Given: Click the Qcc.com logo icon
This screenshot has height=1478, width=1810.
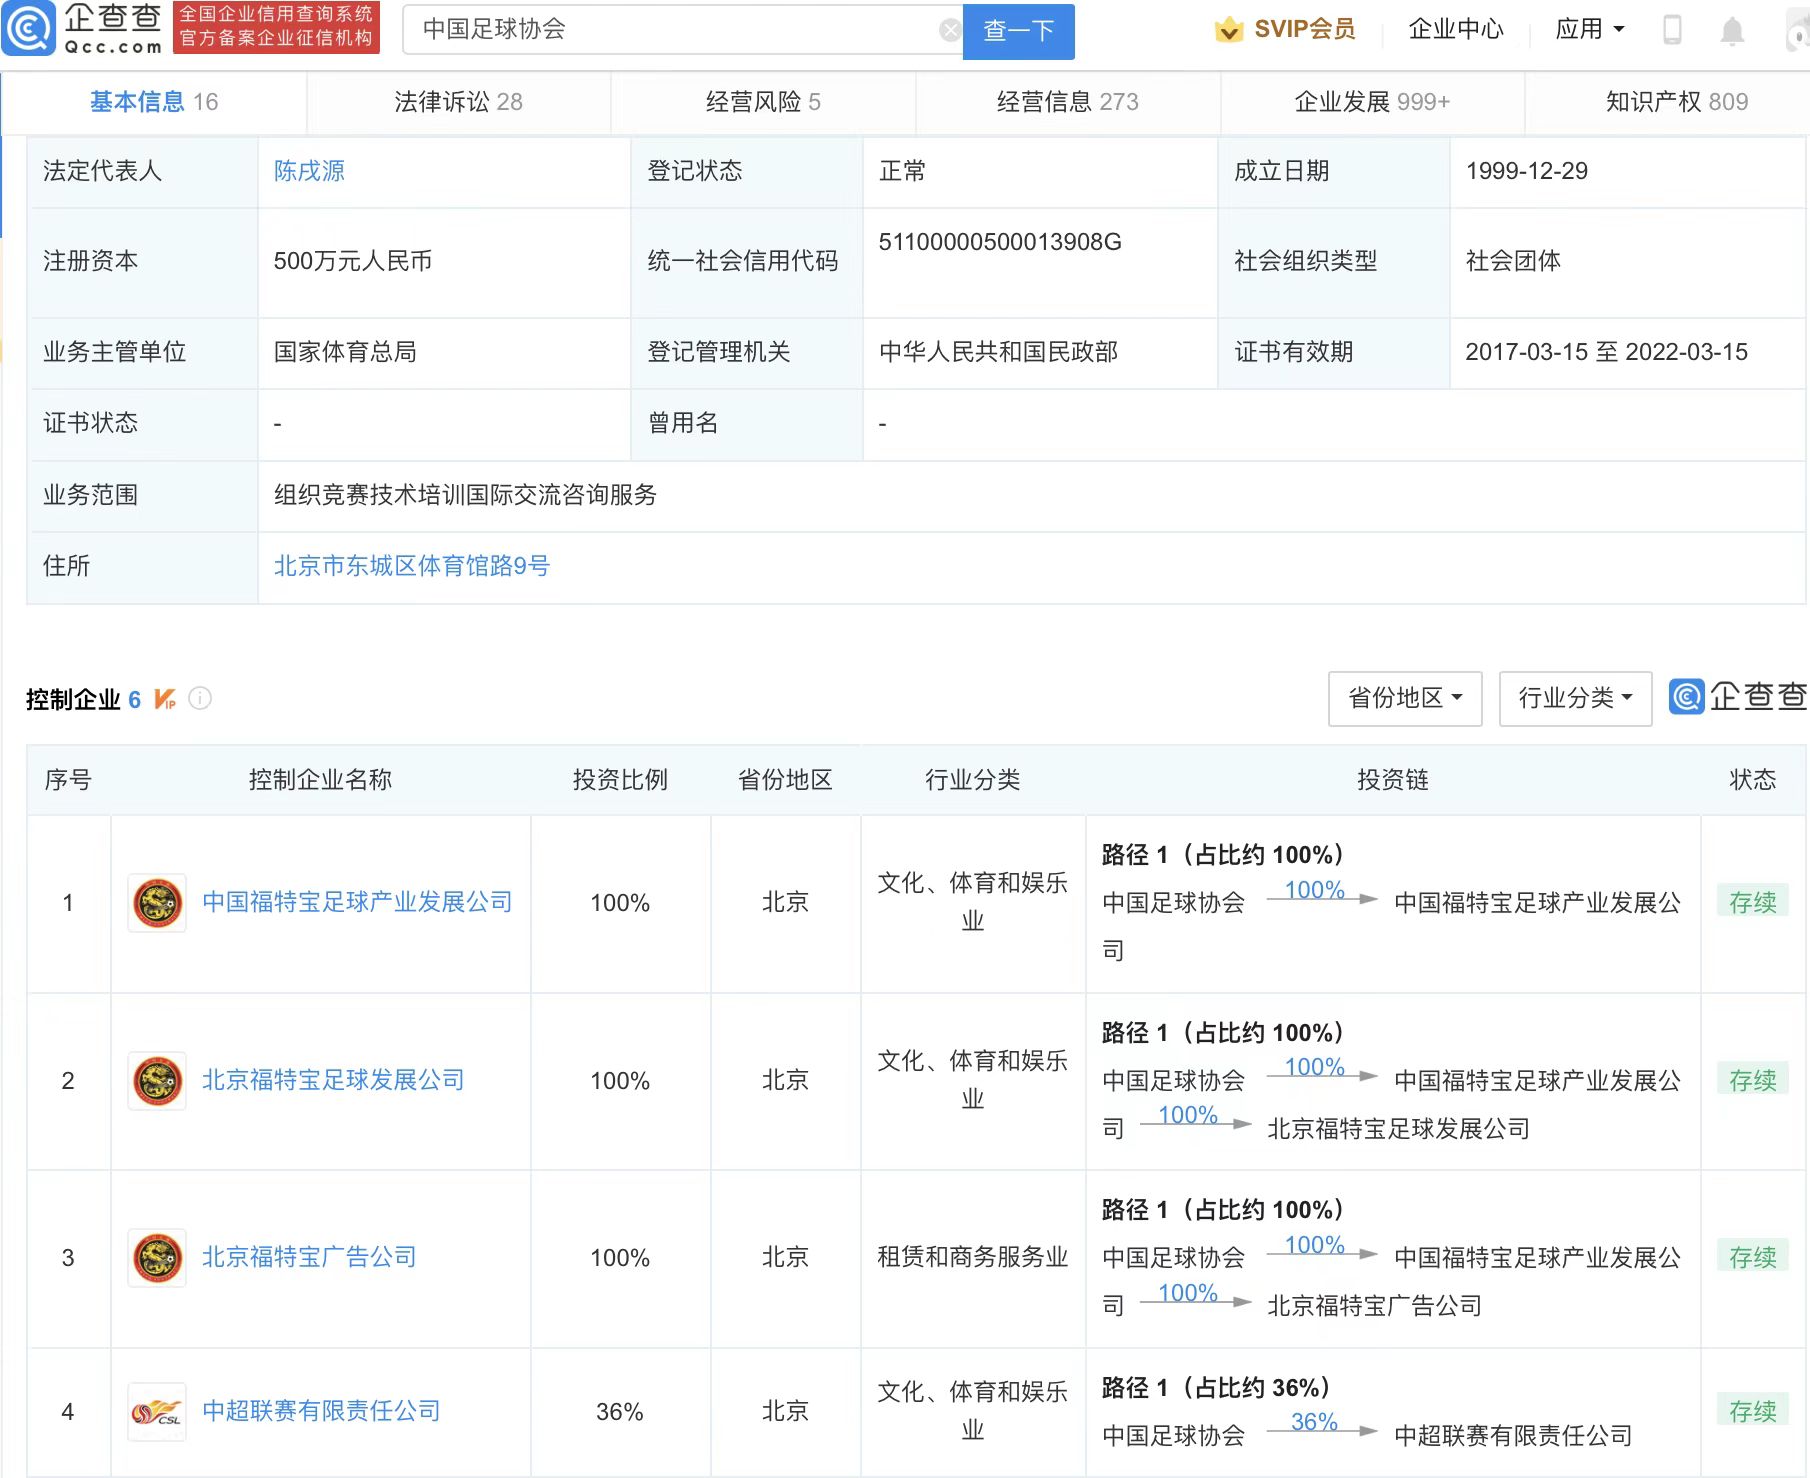Looking at the screenshot, I should pos(28,29).
